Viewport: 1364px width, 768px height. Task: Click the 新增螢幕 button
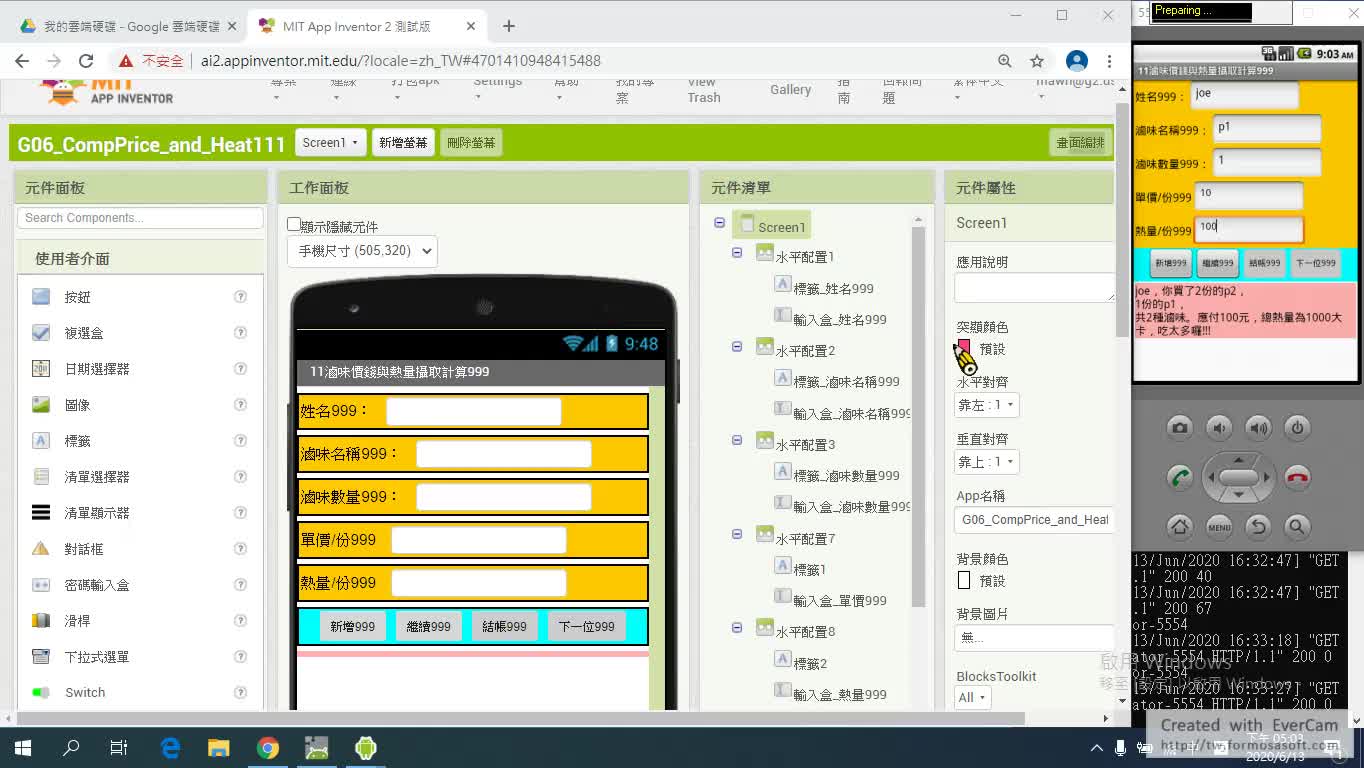[x=403, y=143]
